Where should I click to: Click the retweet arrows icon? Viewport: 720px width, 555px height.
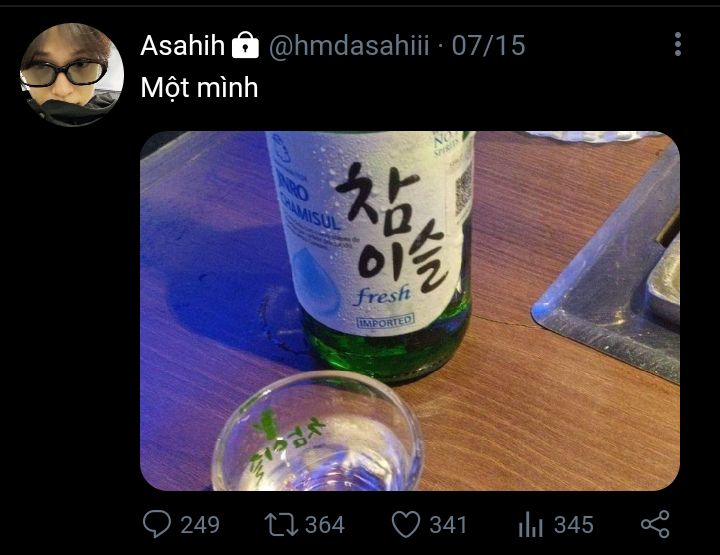[x=281, y=525]
